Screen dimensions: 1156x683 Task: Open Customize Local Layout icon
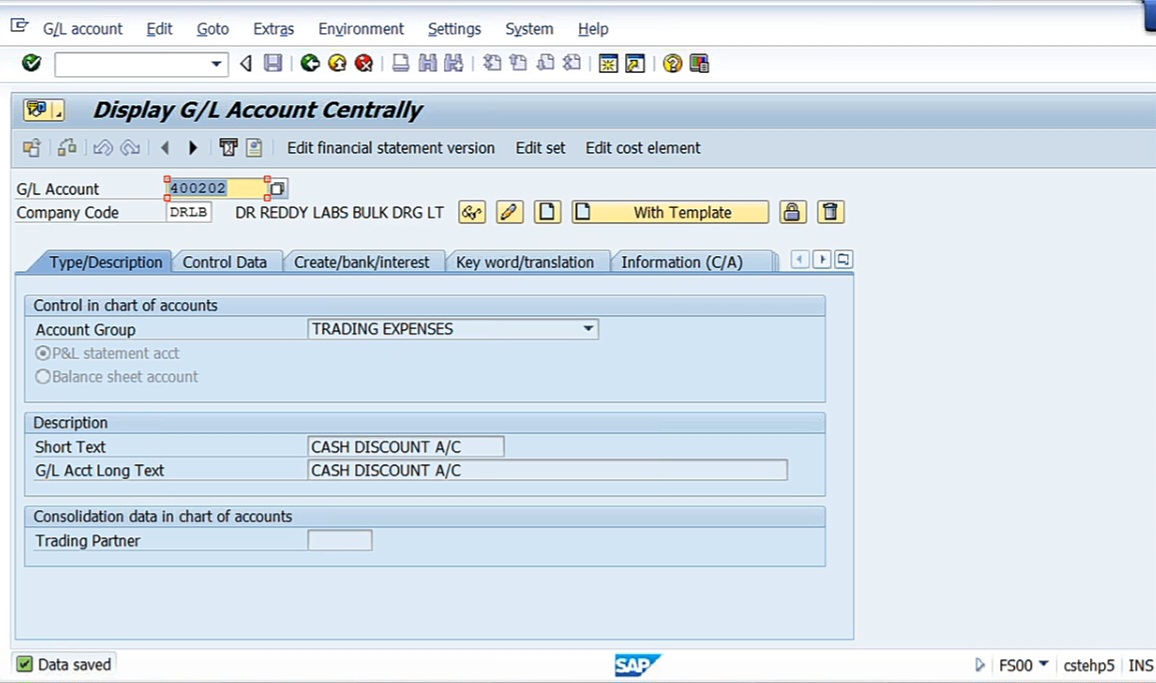pos(699,63)
